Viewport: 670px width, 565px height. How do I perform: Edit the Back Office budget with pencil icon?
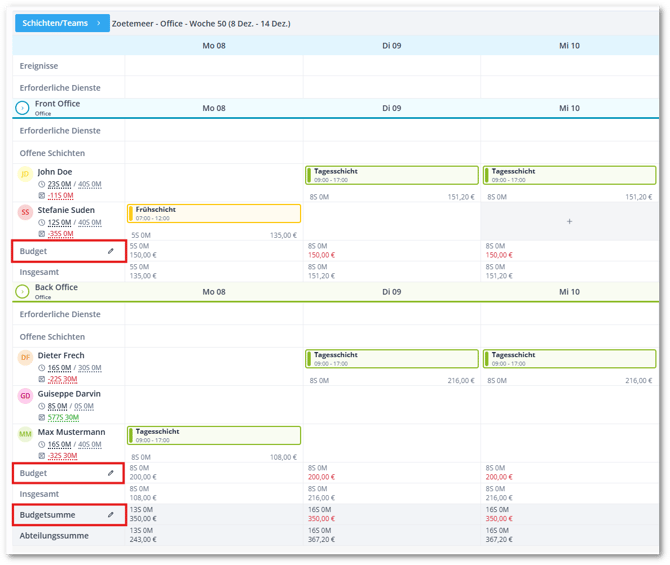tap(111, 473)
